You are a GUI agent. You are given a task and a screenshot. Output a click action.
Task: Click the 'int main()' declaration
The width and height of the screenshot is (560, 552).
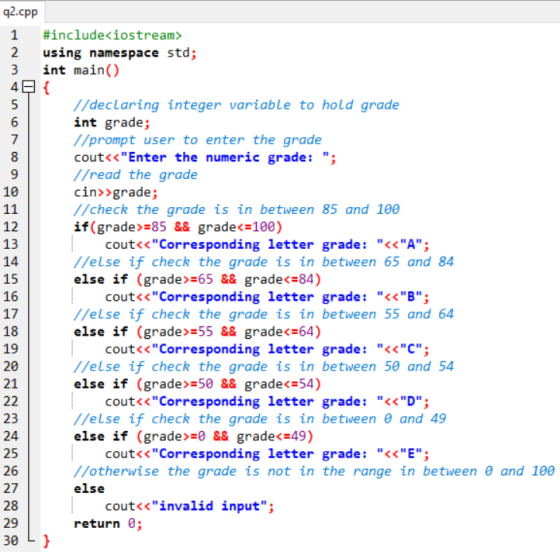[x=81, y=70]
